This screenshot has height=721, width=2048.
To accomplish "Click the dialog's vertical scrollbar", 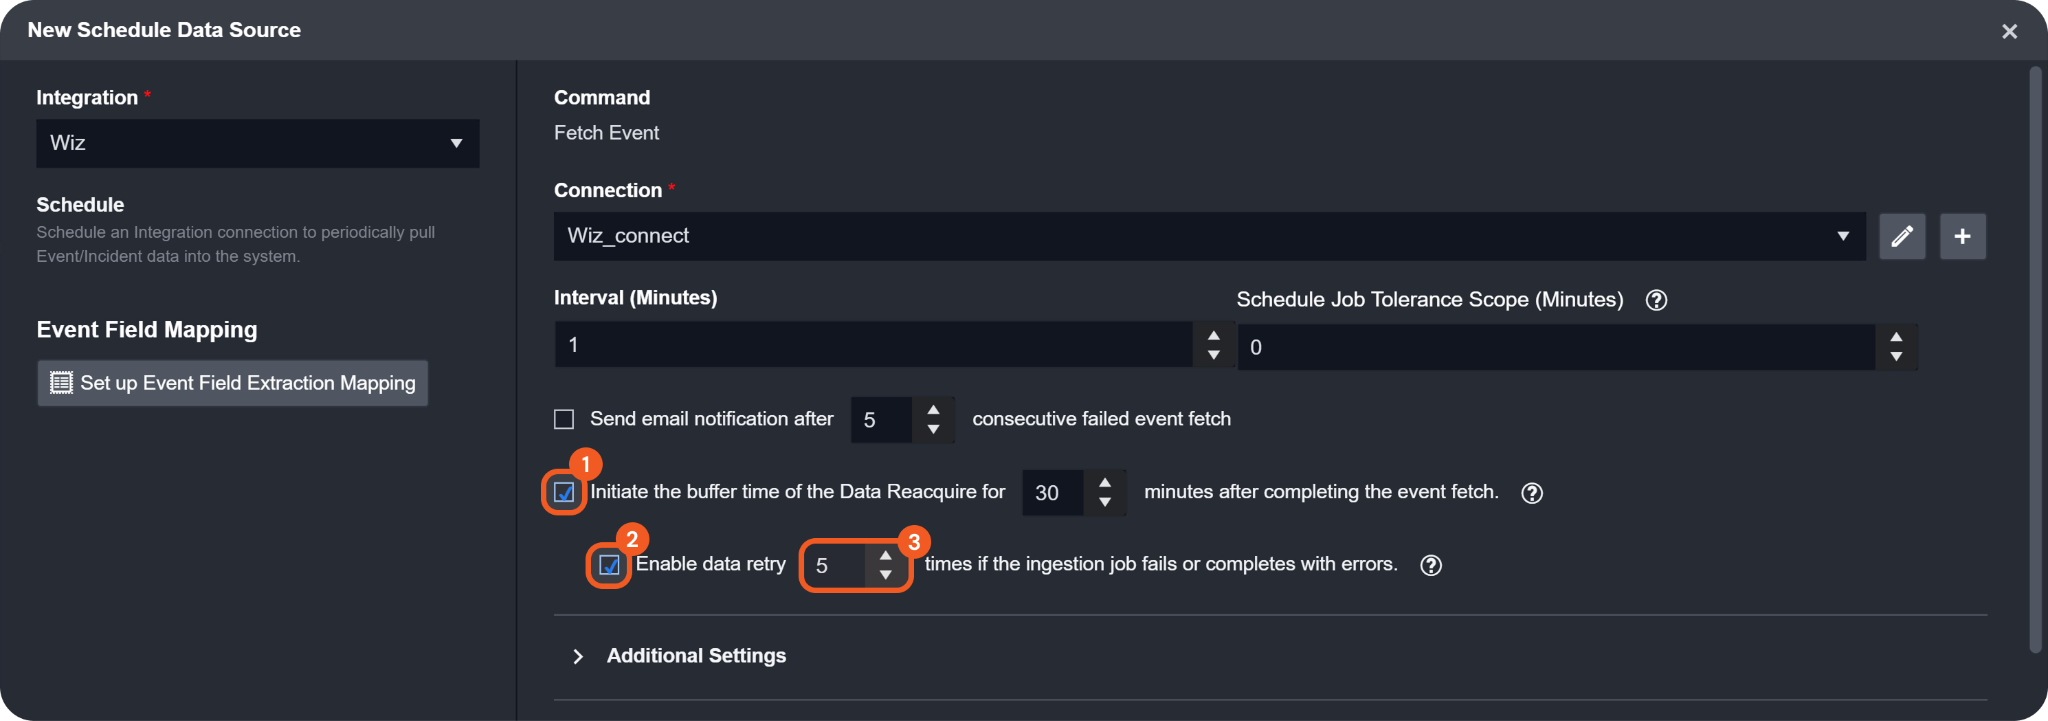I will click(2034, 360).
